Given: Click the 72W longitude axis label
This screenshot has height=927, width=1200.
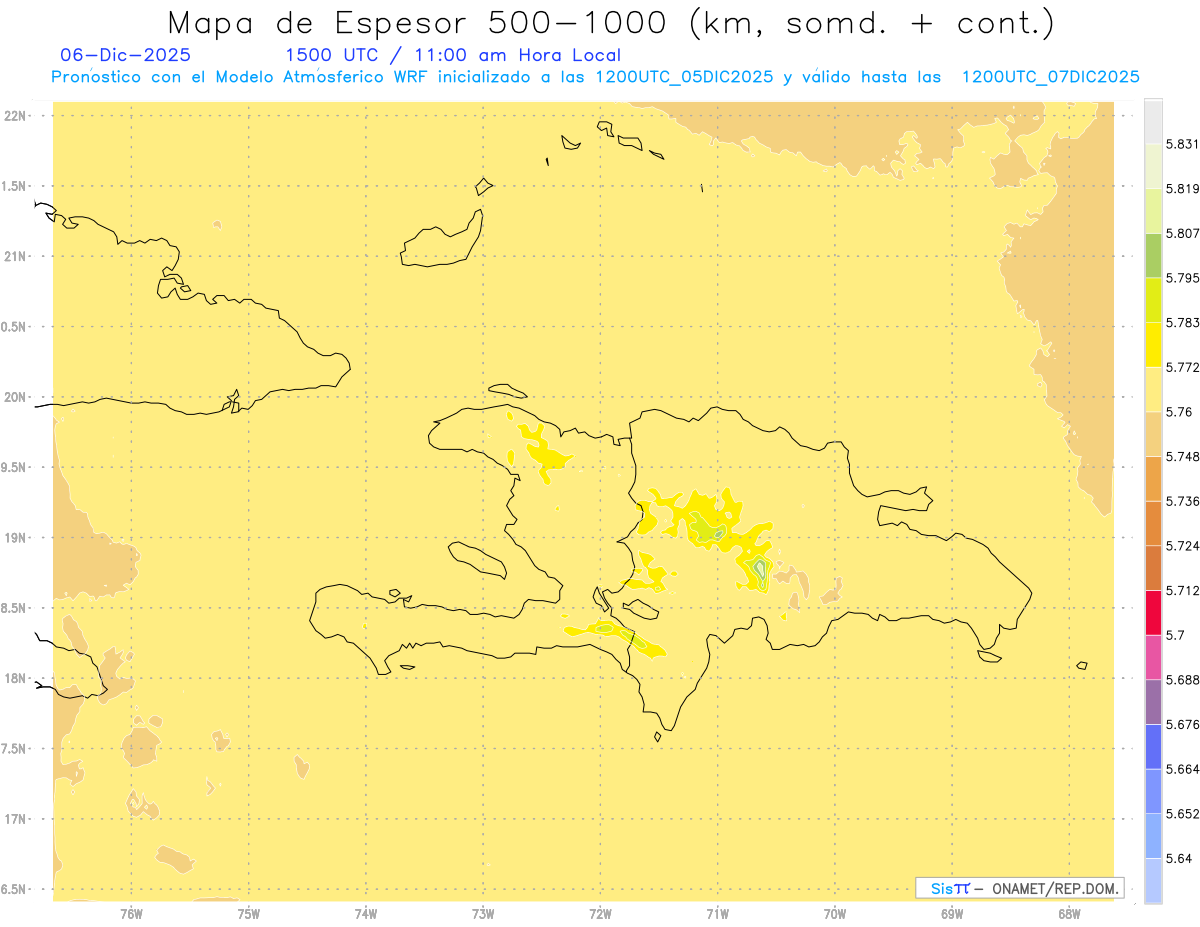Looking at the screenshot, I should 600,914.
